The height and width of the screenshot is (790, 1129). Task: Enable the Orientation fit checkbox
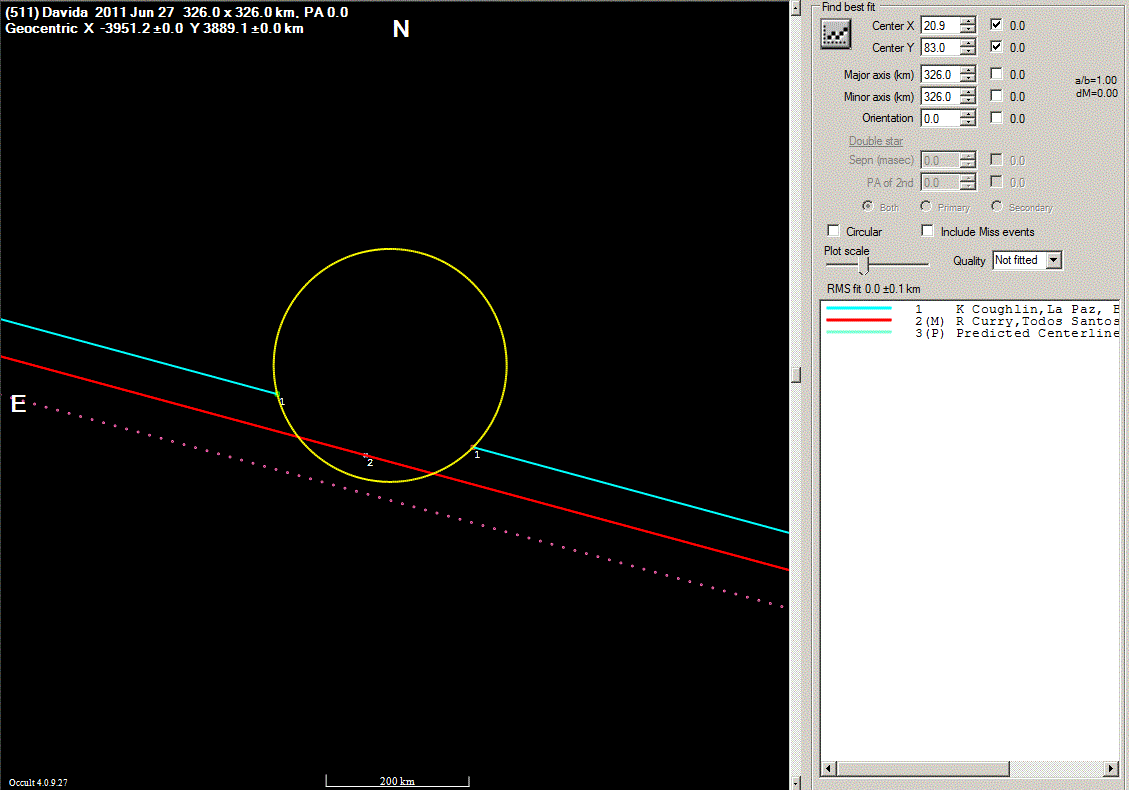(x=996, y=117)
